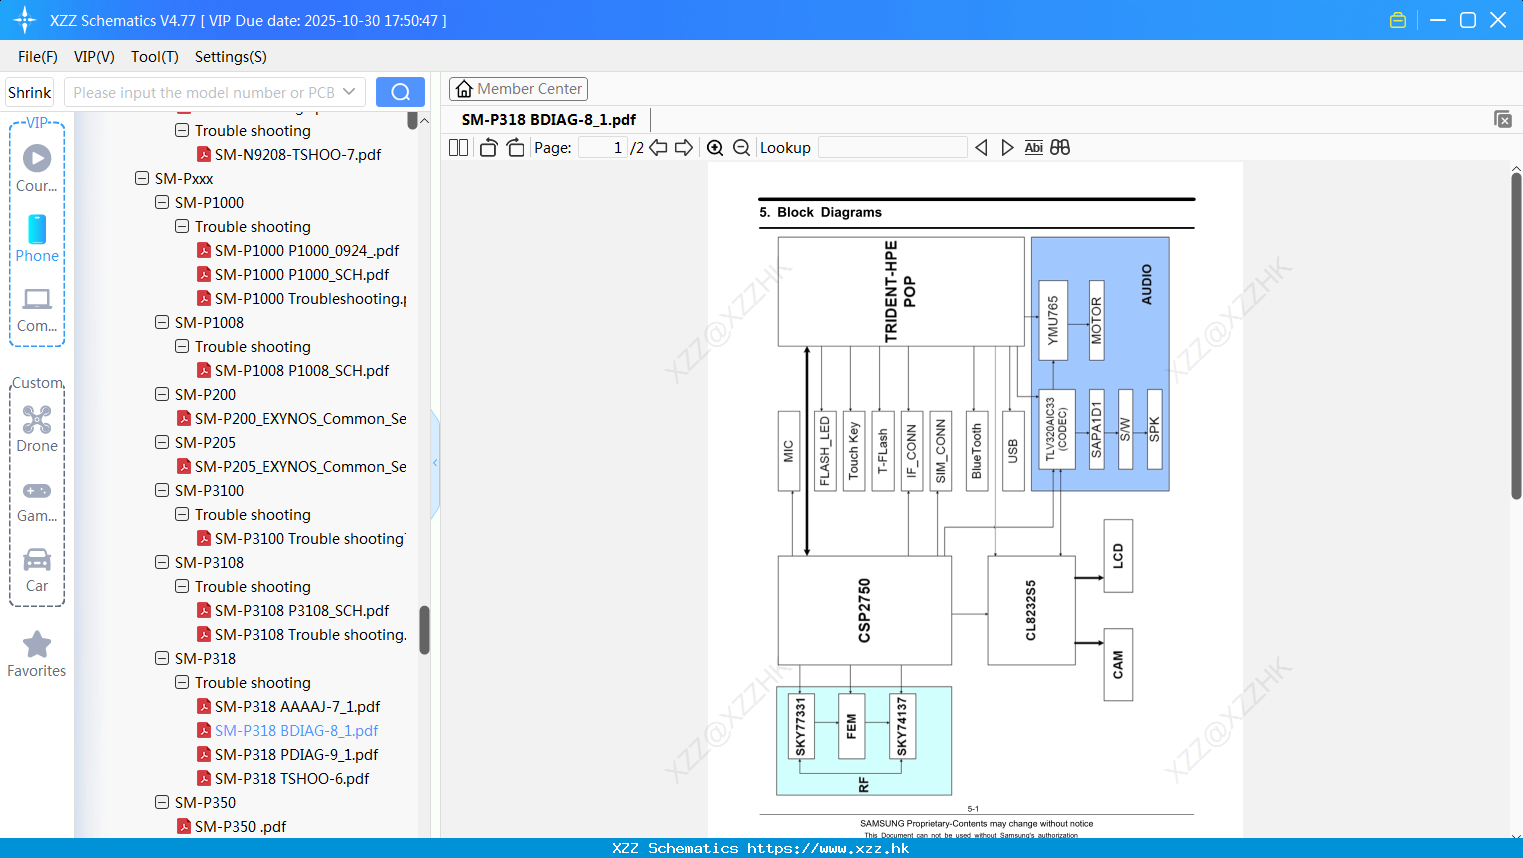
Task: Open SM-P3108 P3108_SCH.pdf file
Action: coord(302,611)
